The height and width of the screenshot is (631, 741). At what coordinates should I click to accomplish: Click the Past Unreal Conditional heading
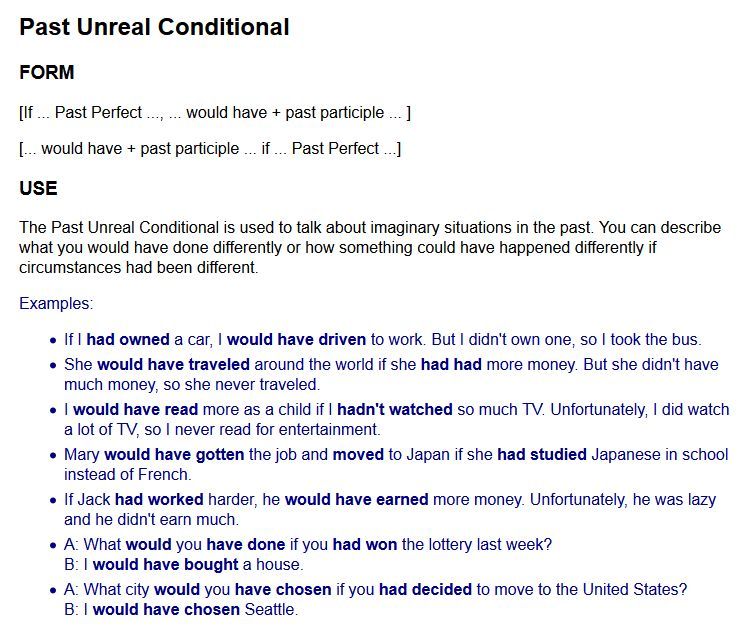tap(154, 27)
